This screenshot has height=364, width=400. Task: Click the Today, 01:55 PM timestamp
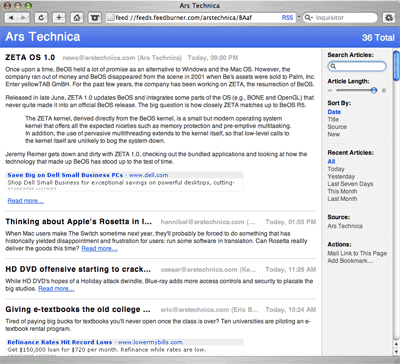291,222
